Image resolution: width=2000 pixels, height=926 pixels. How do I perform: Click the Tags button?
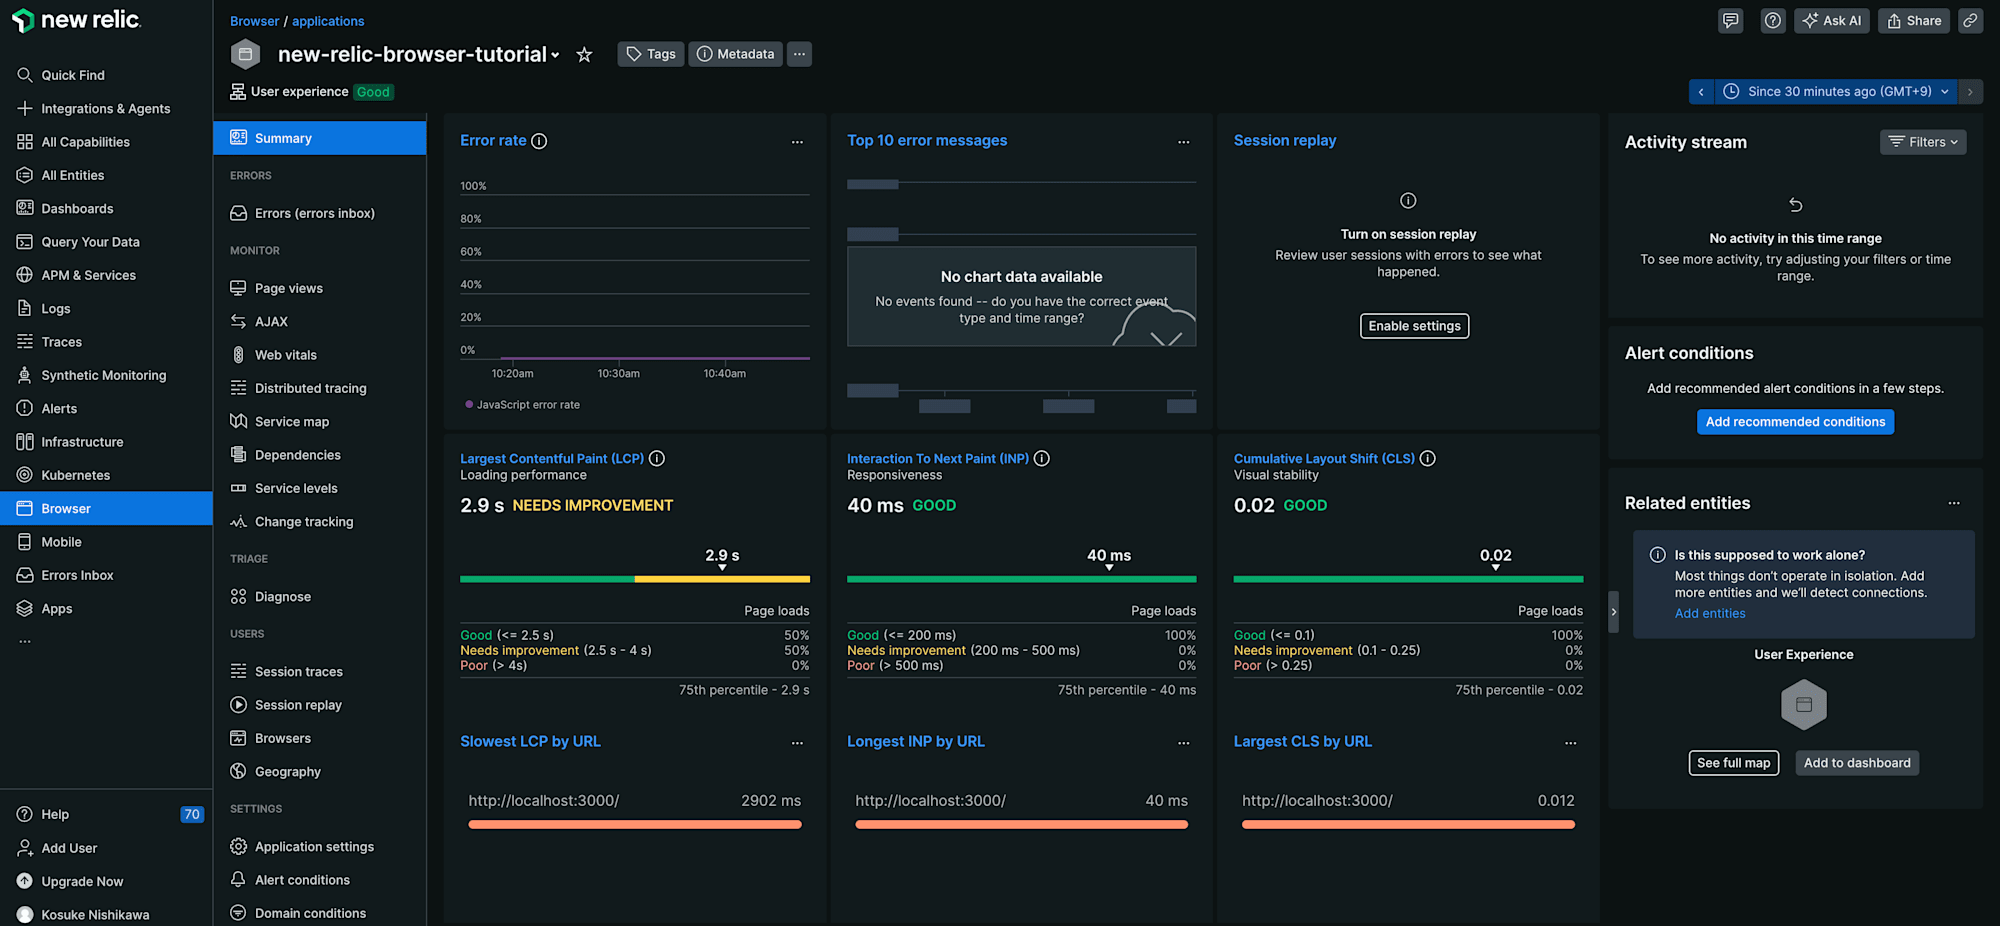pos(651,54)
